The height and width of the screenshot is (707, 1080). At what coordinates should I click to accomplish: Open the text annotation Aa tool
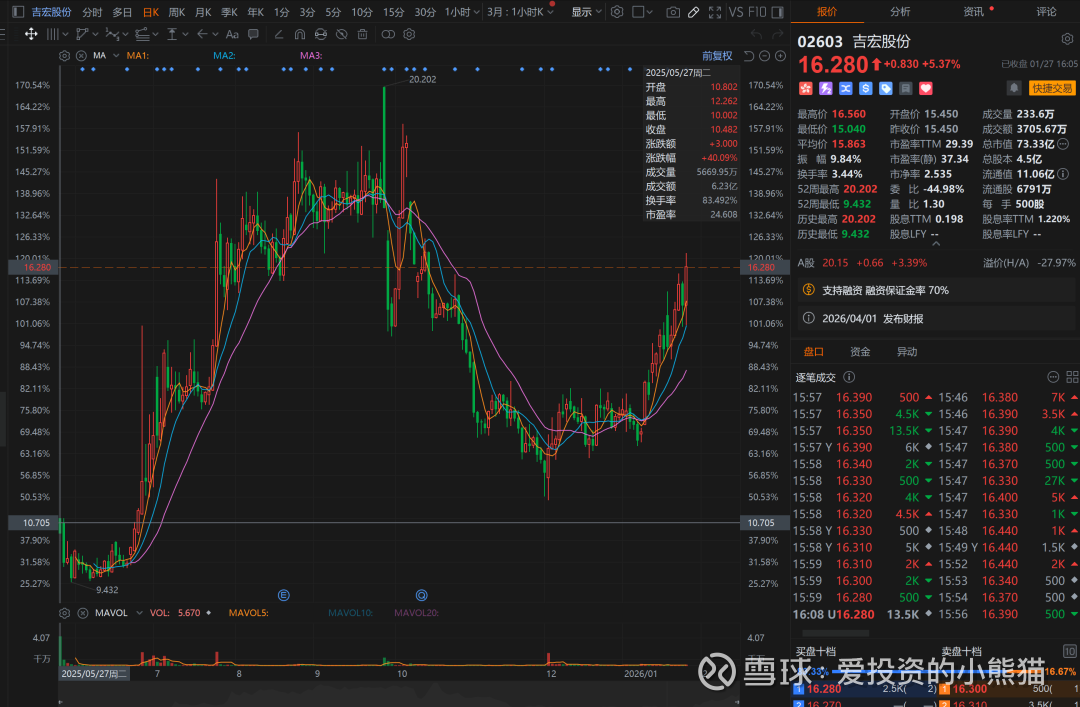232,34
